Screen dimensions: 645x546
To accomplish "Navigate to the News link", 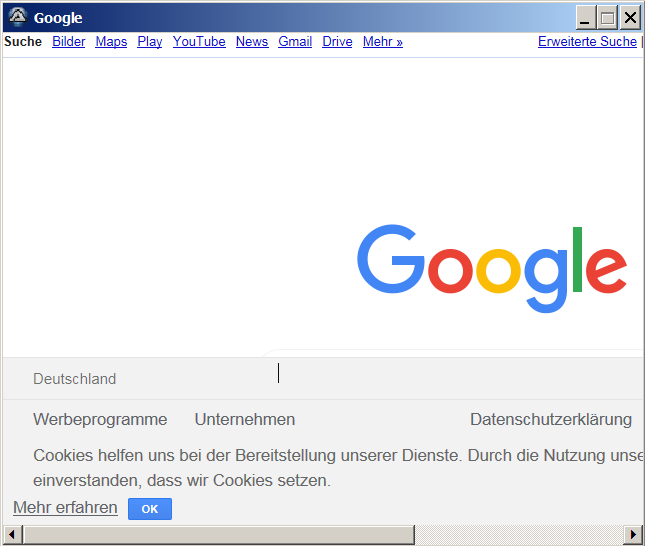I will pyautogui.click(x=252, y=42).
